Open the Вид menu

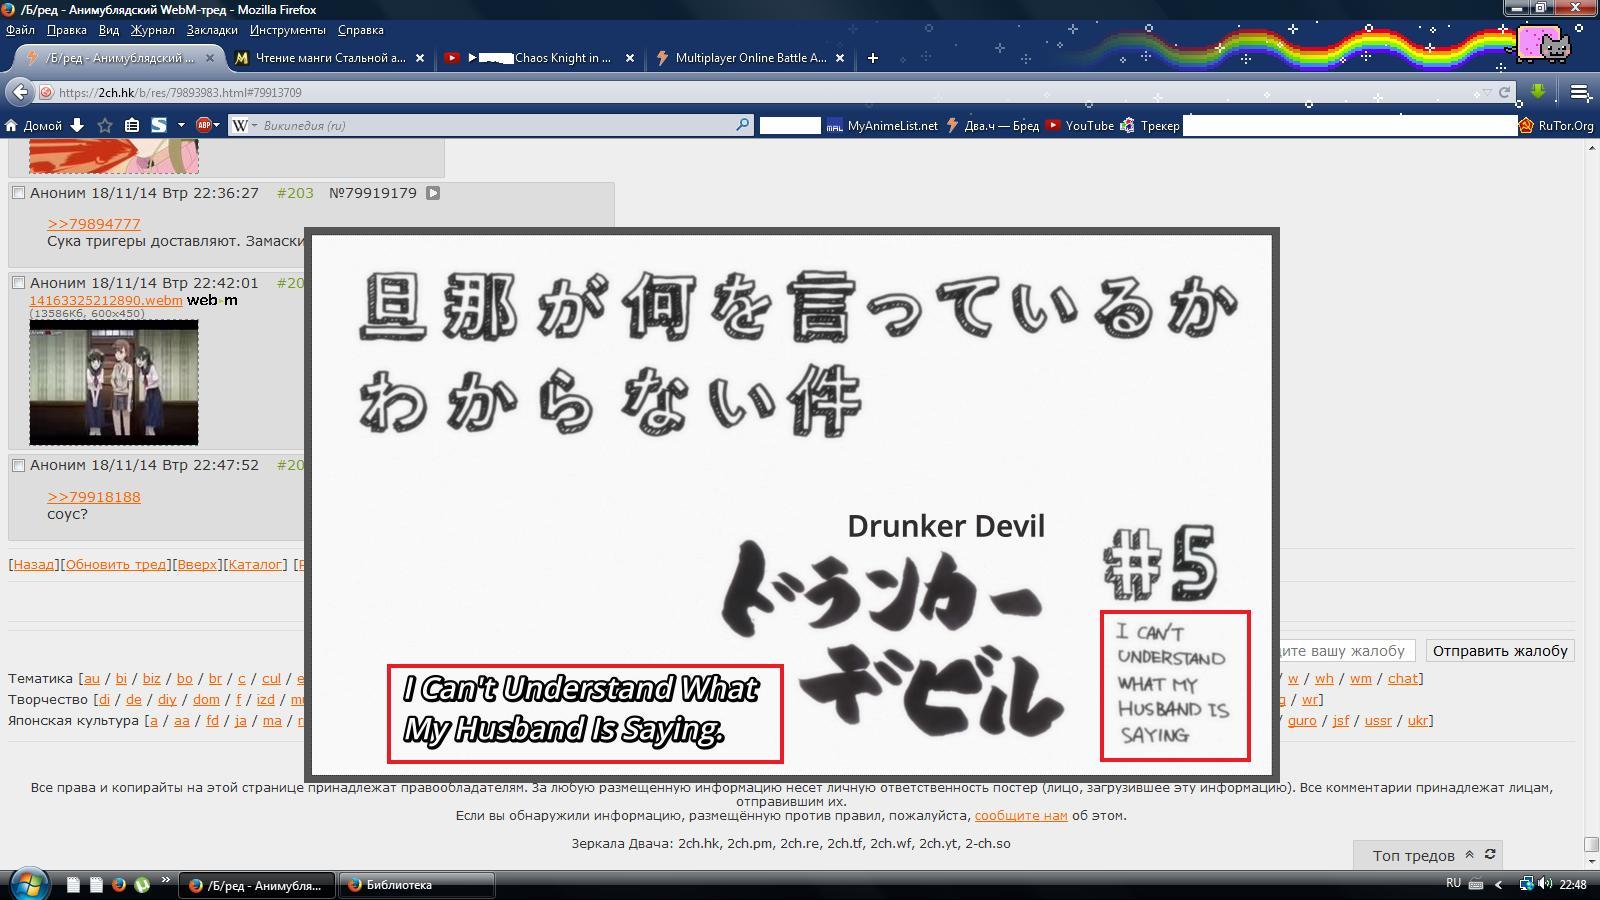pyautogui.click(x=109, y=30)
